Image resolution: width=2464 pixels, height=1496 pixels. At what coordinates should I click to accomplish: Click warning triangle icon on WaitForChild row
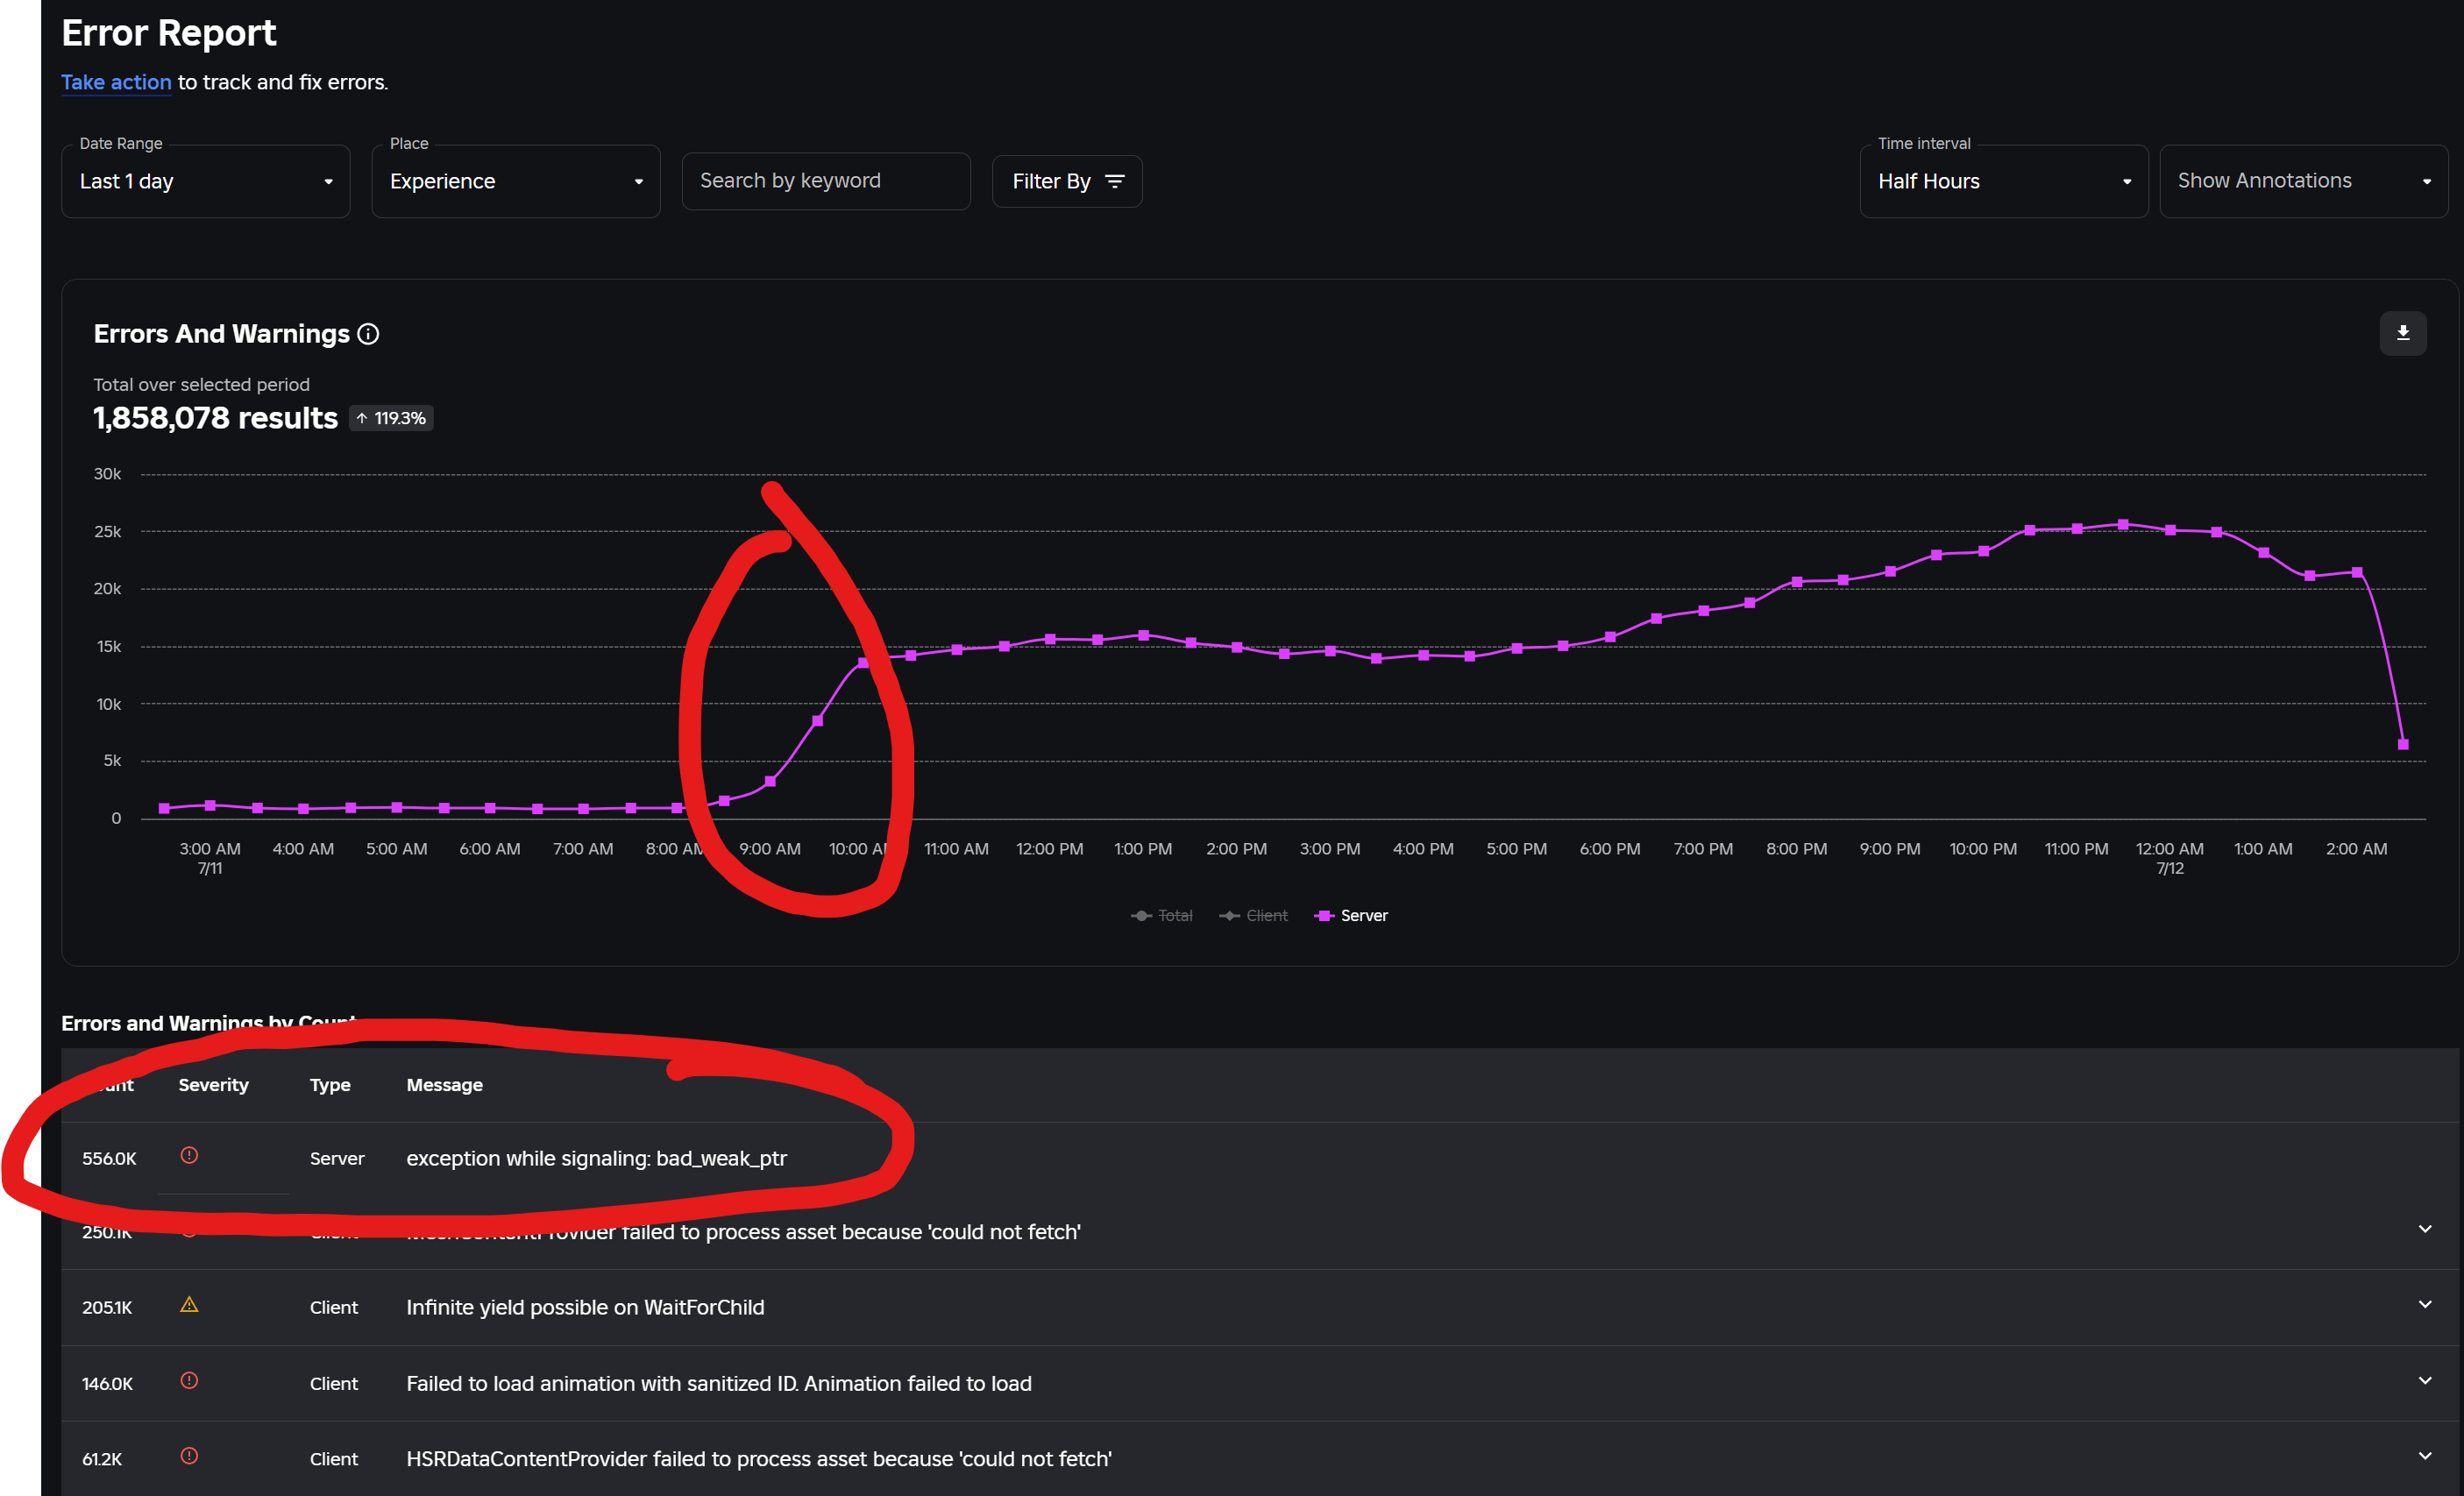(x=189, y=1304)
